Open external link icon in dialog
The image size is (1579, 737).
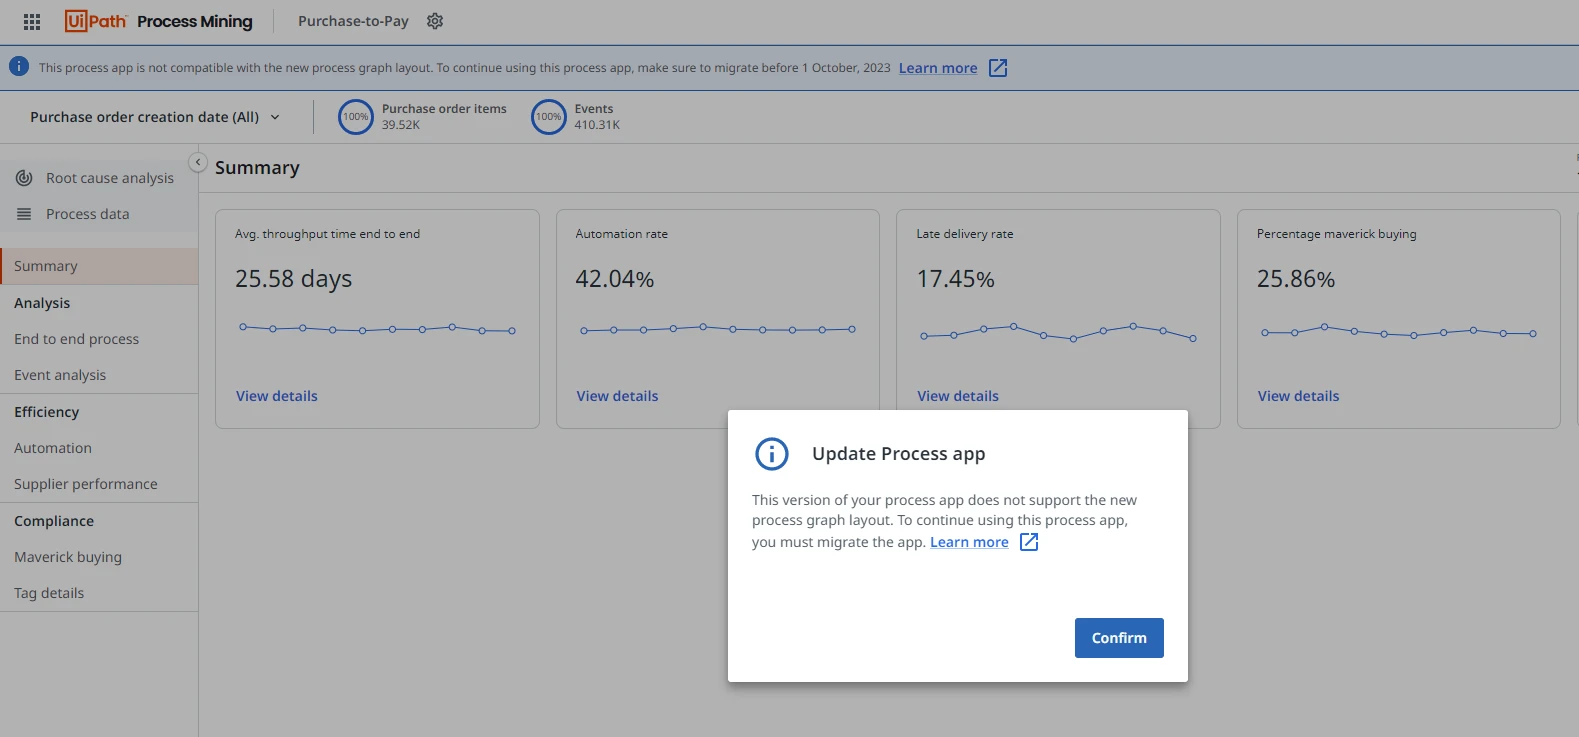point(1029,542)
